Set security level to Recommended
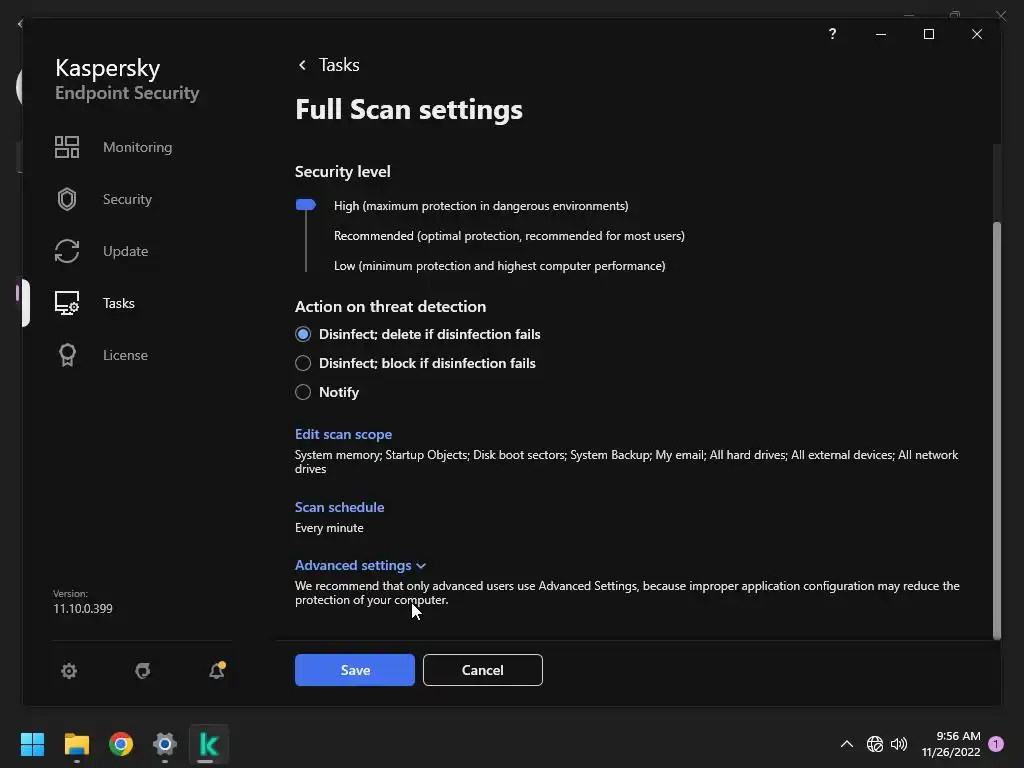This screenshot has height=768, width=1024. [509, 236]
